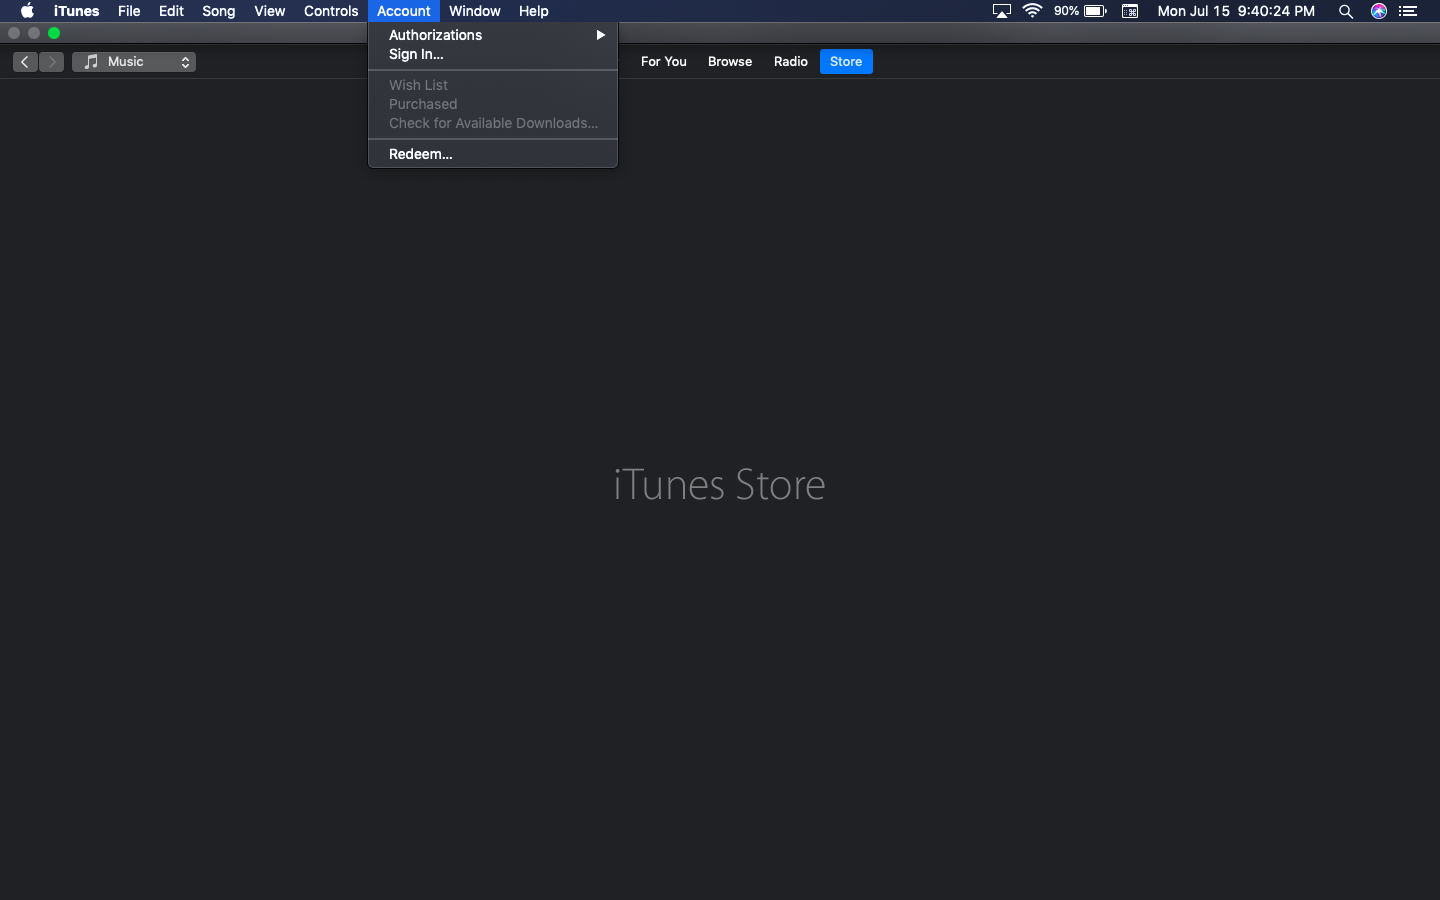1440x900 pixels.
Task: Open the Help menu
Action: pos(534,11)
